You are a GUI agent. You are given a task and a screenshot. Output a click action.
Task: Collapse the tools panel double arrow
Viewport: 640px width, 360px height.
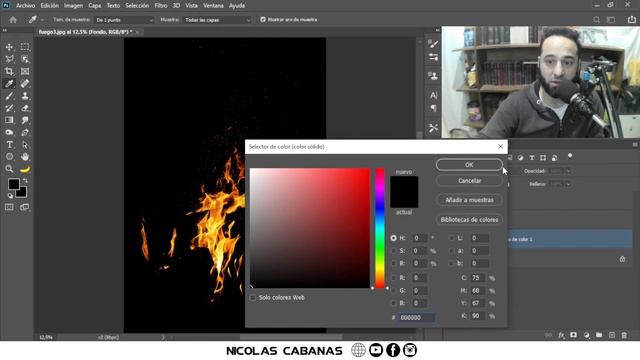(4, 30)
